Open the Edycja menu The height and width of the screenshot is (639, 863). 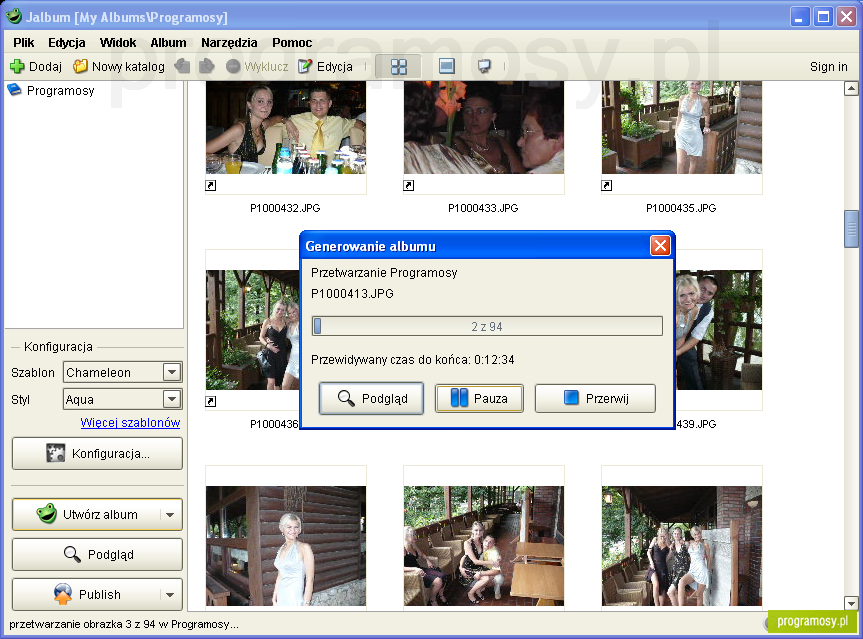(67, 43)
